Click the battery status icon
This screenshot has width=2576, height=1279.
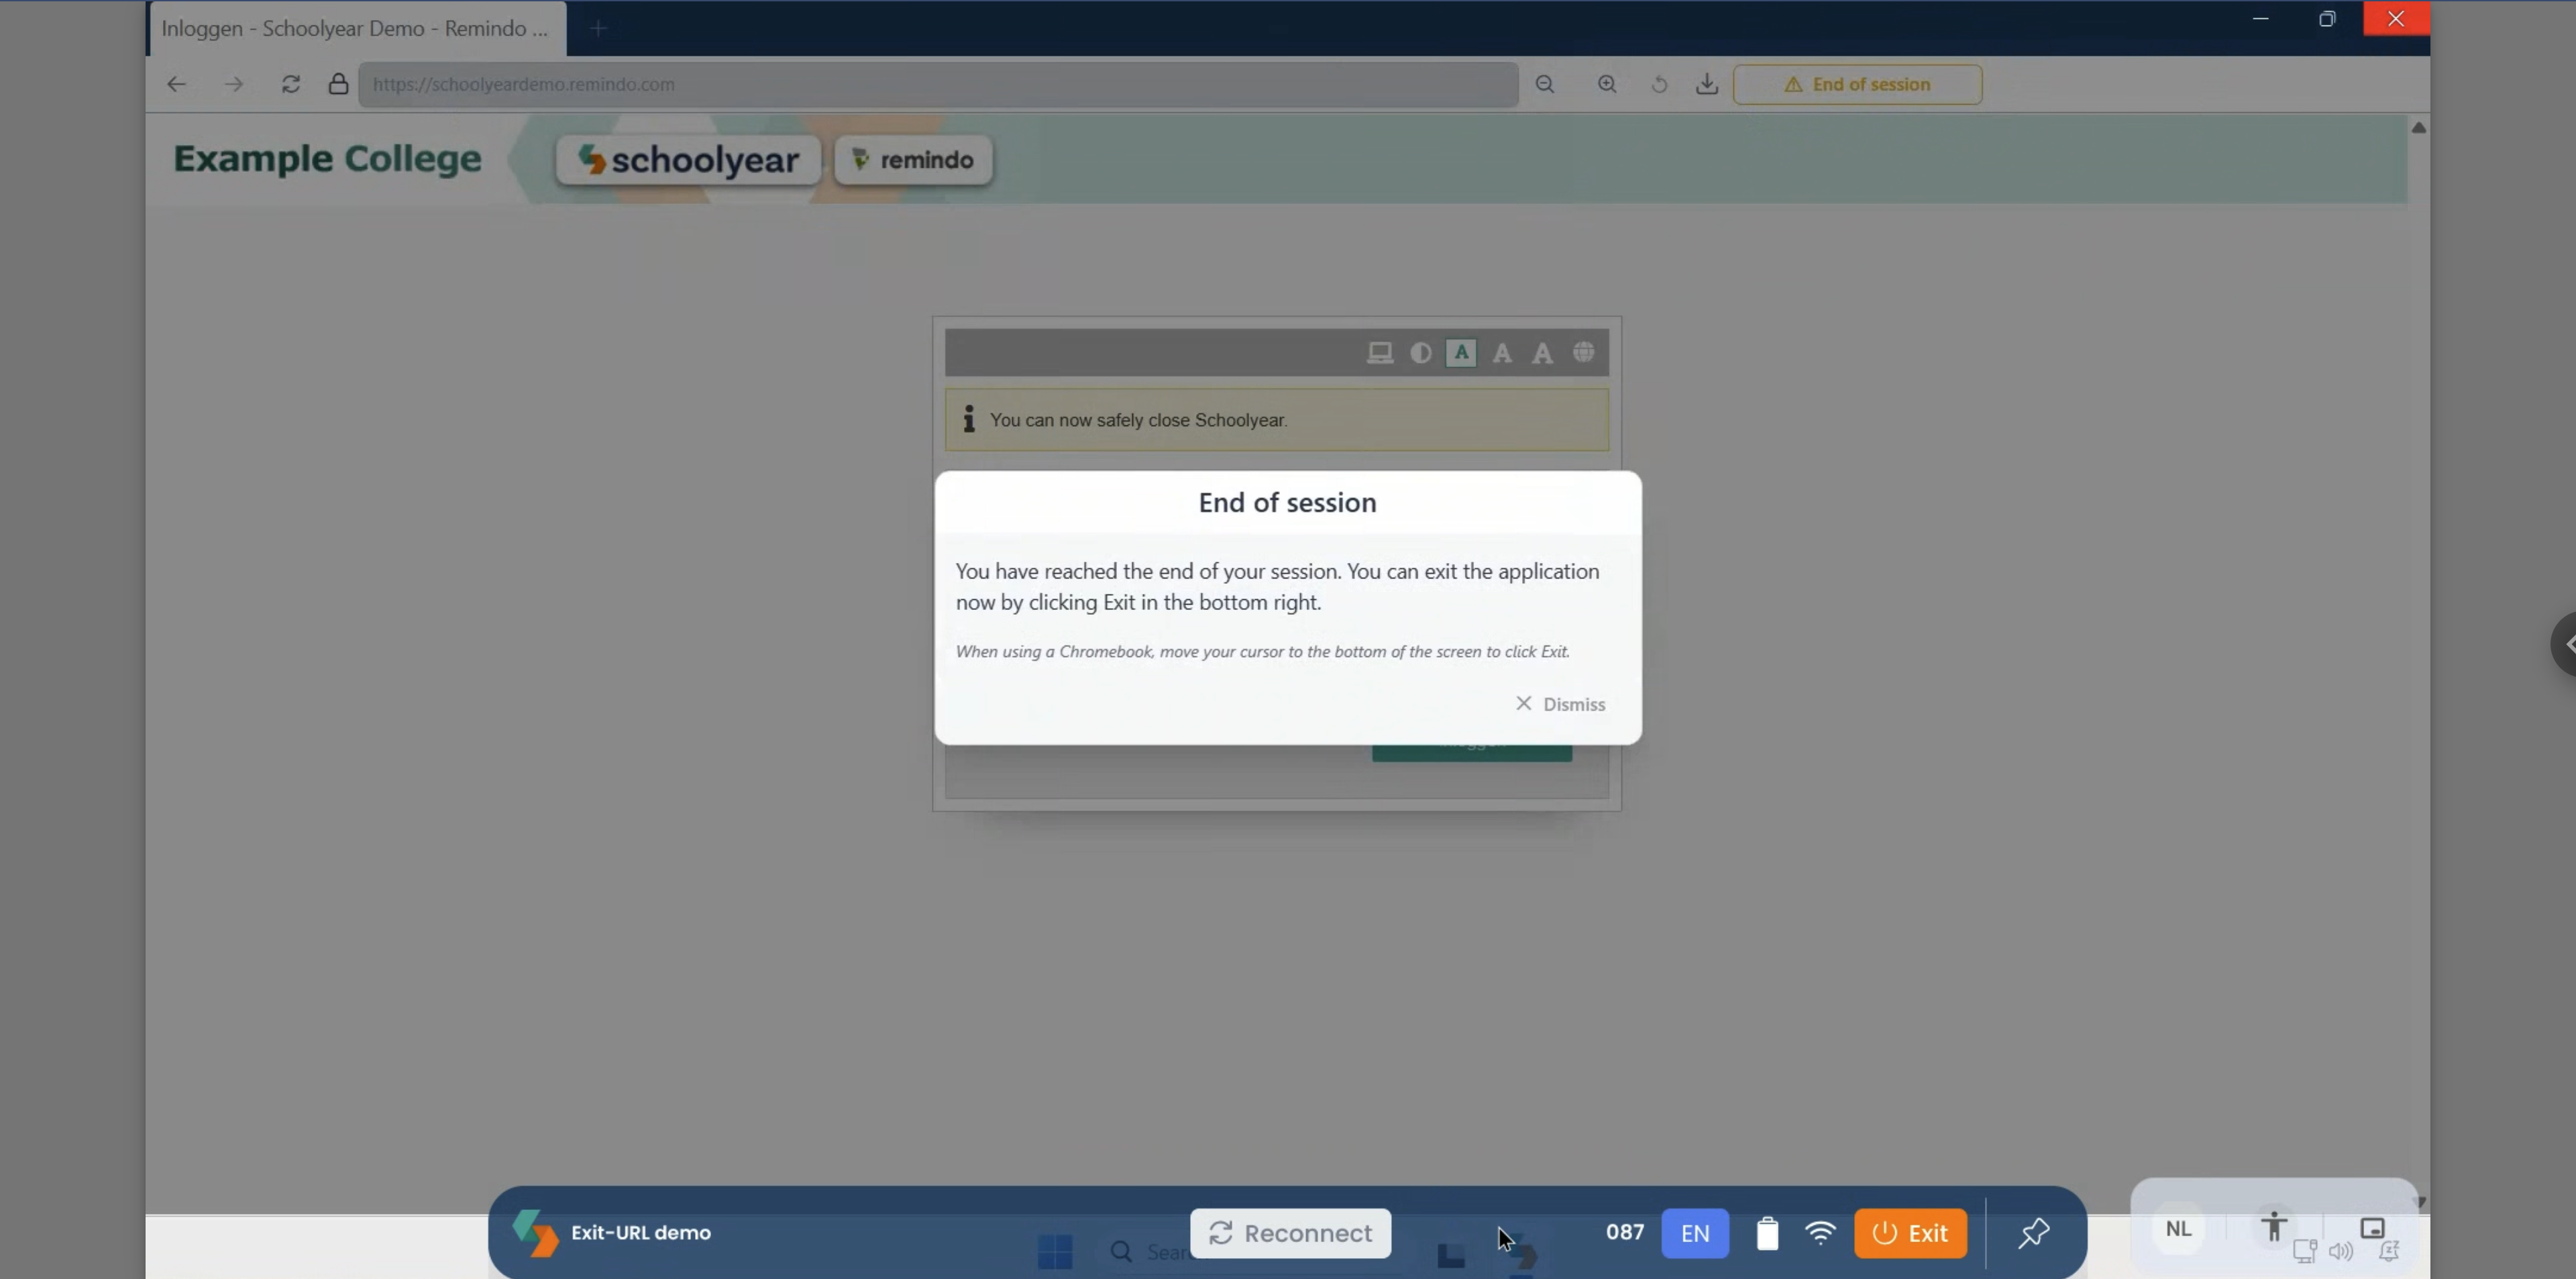coord(1767,1232)
